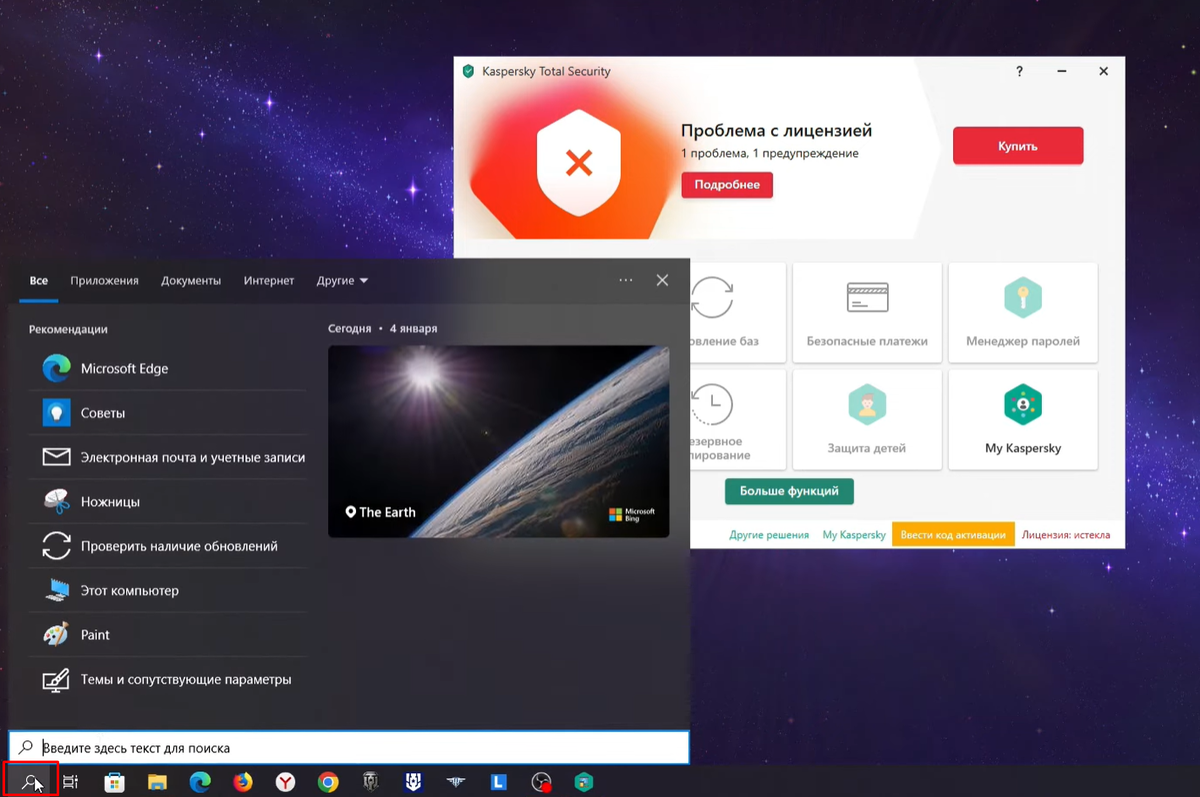
Task: Open Kaspersky help question mark
Action: [x=1019, y=71]
